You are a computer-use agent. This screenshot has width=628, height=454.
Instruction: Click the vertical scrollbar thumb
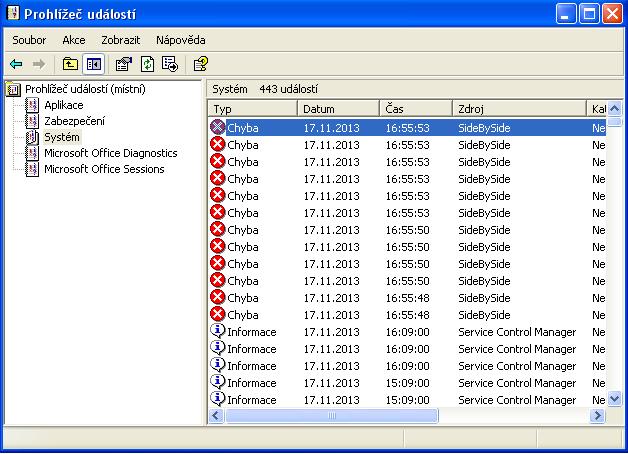[x=614, y=122]
